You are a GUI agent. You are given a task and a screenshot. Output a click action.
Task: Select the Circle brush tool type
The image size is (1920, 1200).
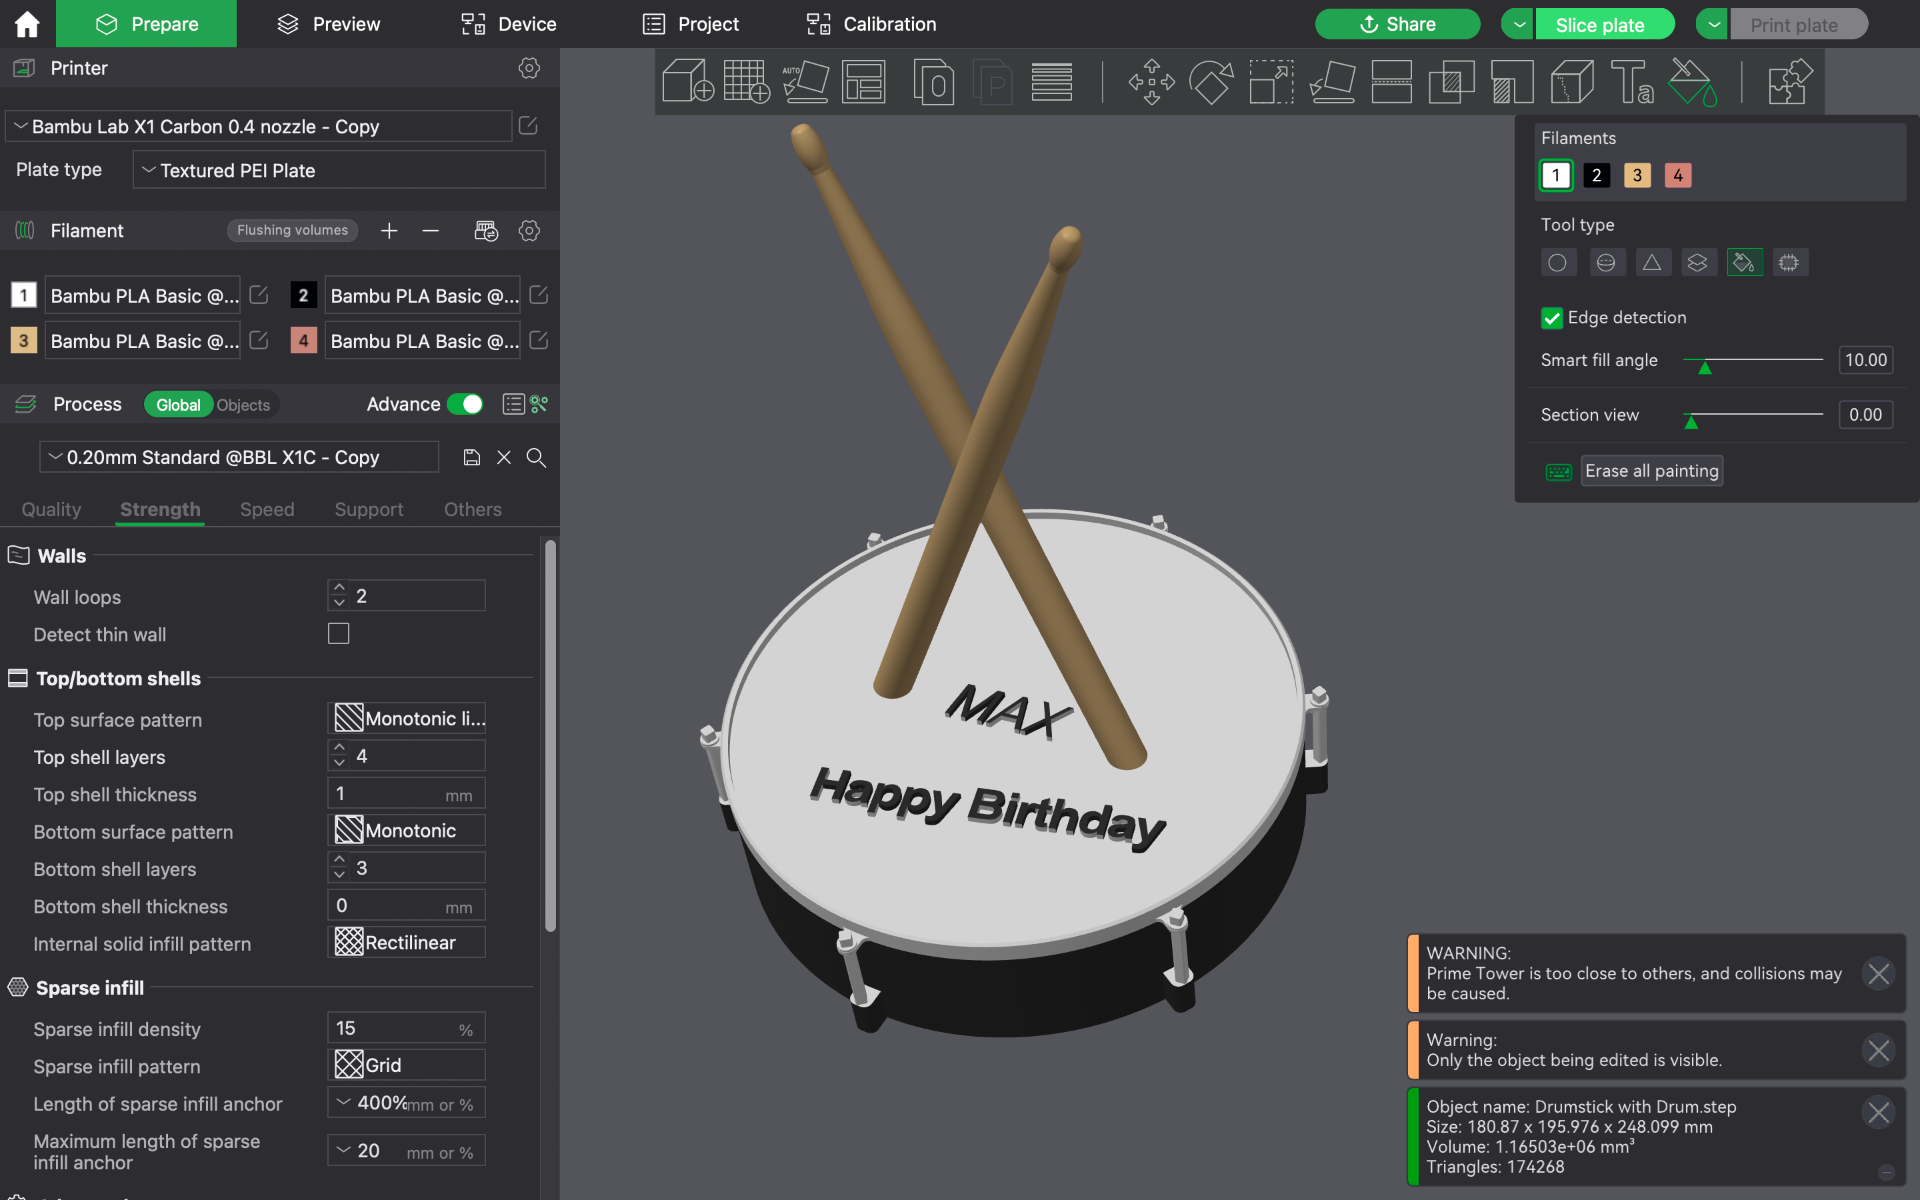[1557, 263]
